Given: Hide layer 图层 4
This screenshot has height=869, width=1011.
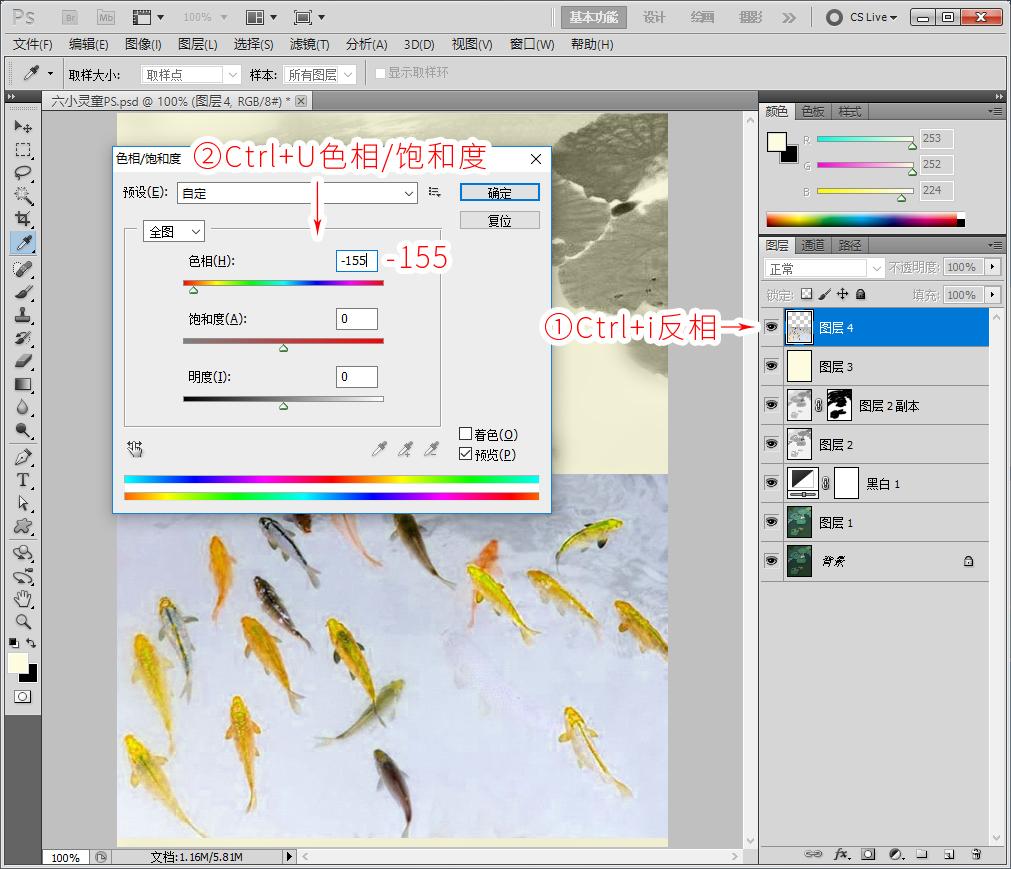Looking at the screenshot, I should [x=771, y=327].
